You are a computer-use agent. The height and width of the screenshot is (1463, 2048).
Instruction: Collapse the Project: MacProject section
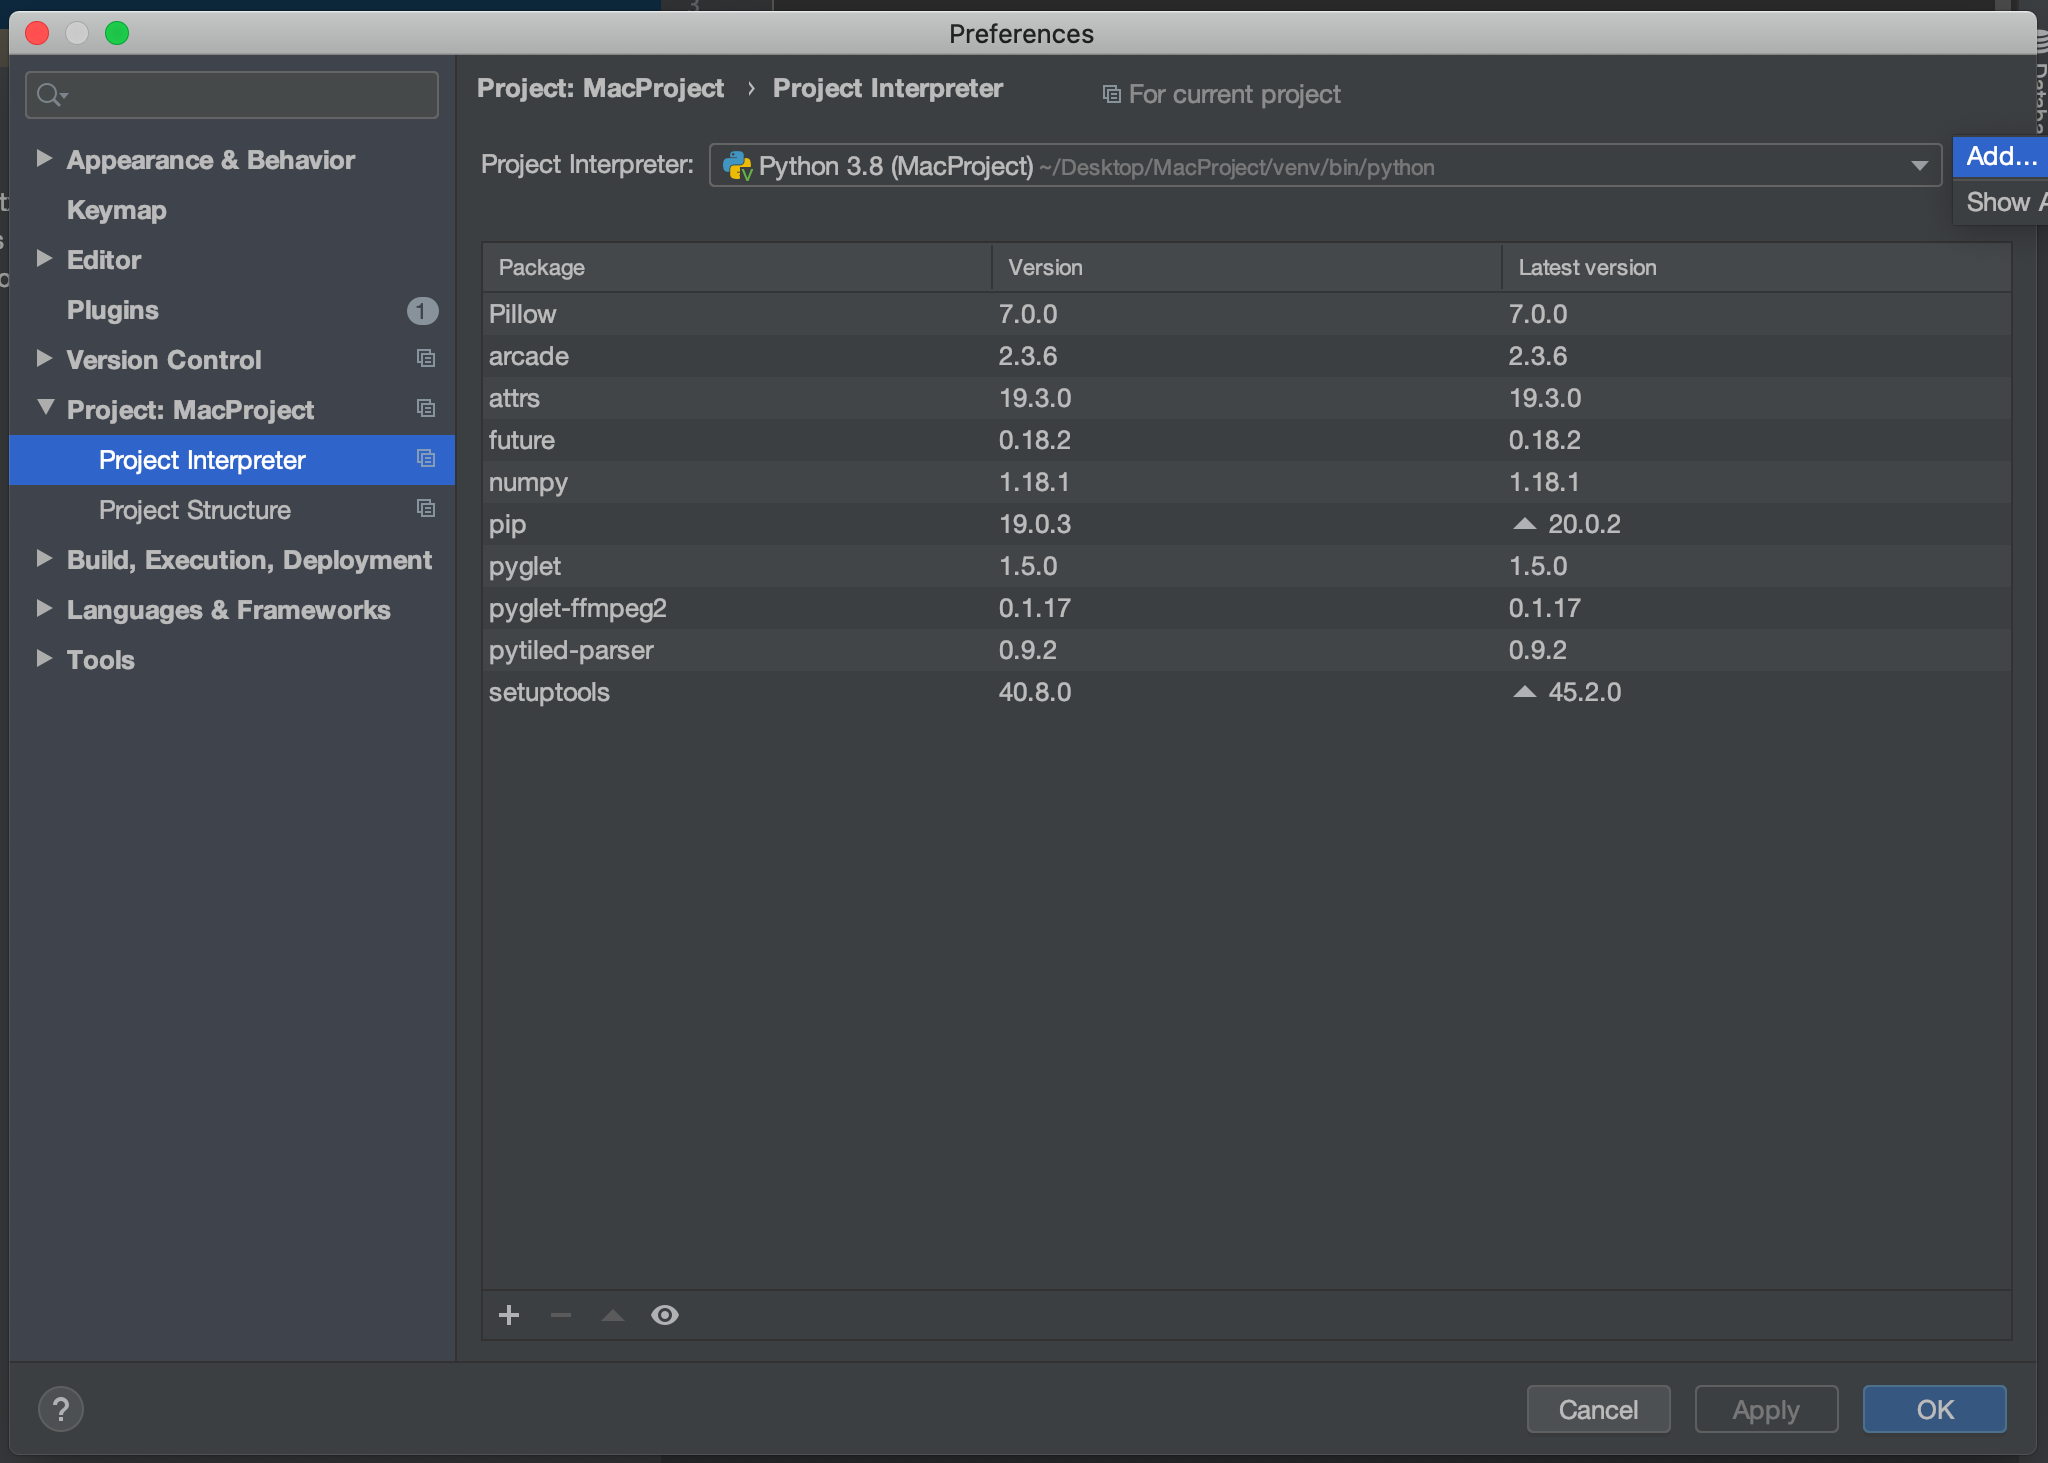coord(45,407)
